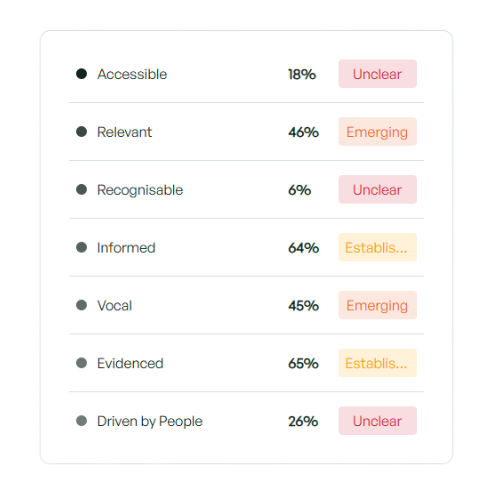Click the Driven by People label

tap(150, 421)
